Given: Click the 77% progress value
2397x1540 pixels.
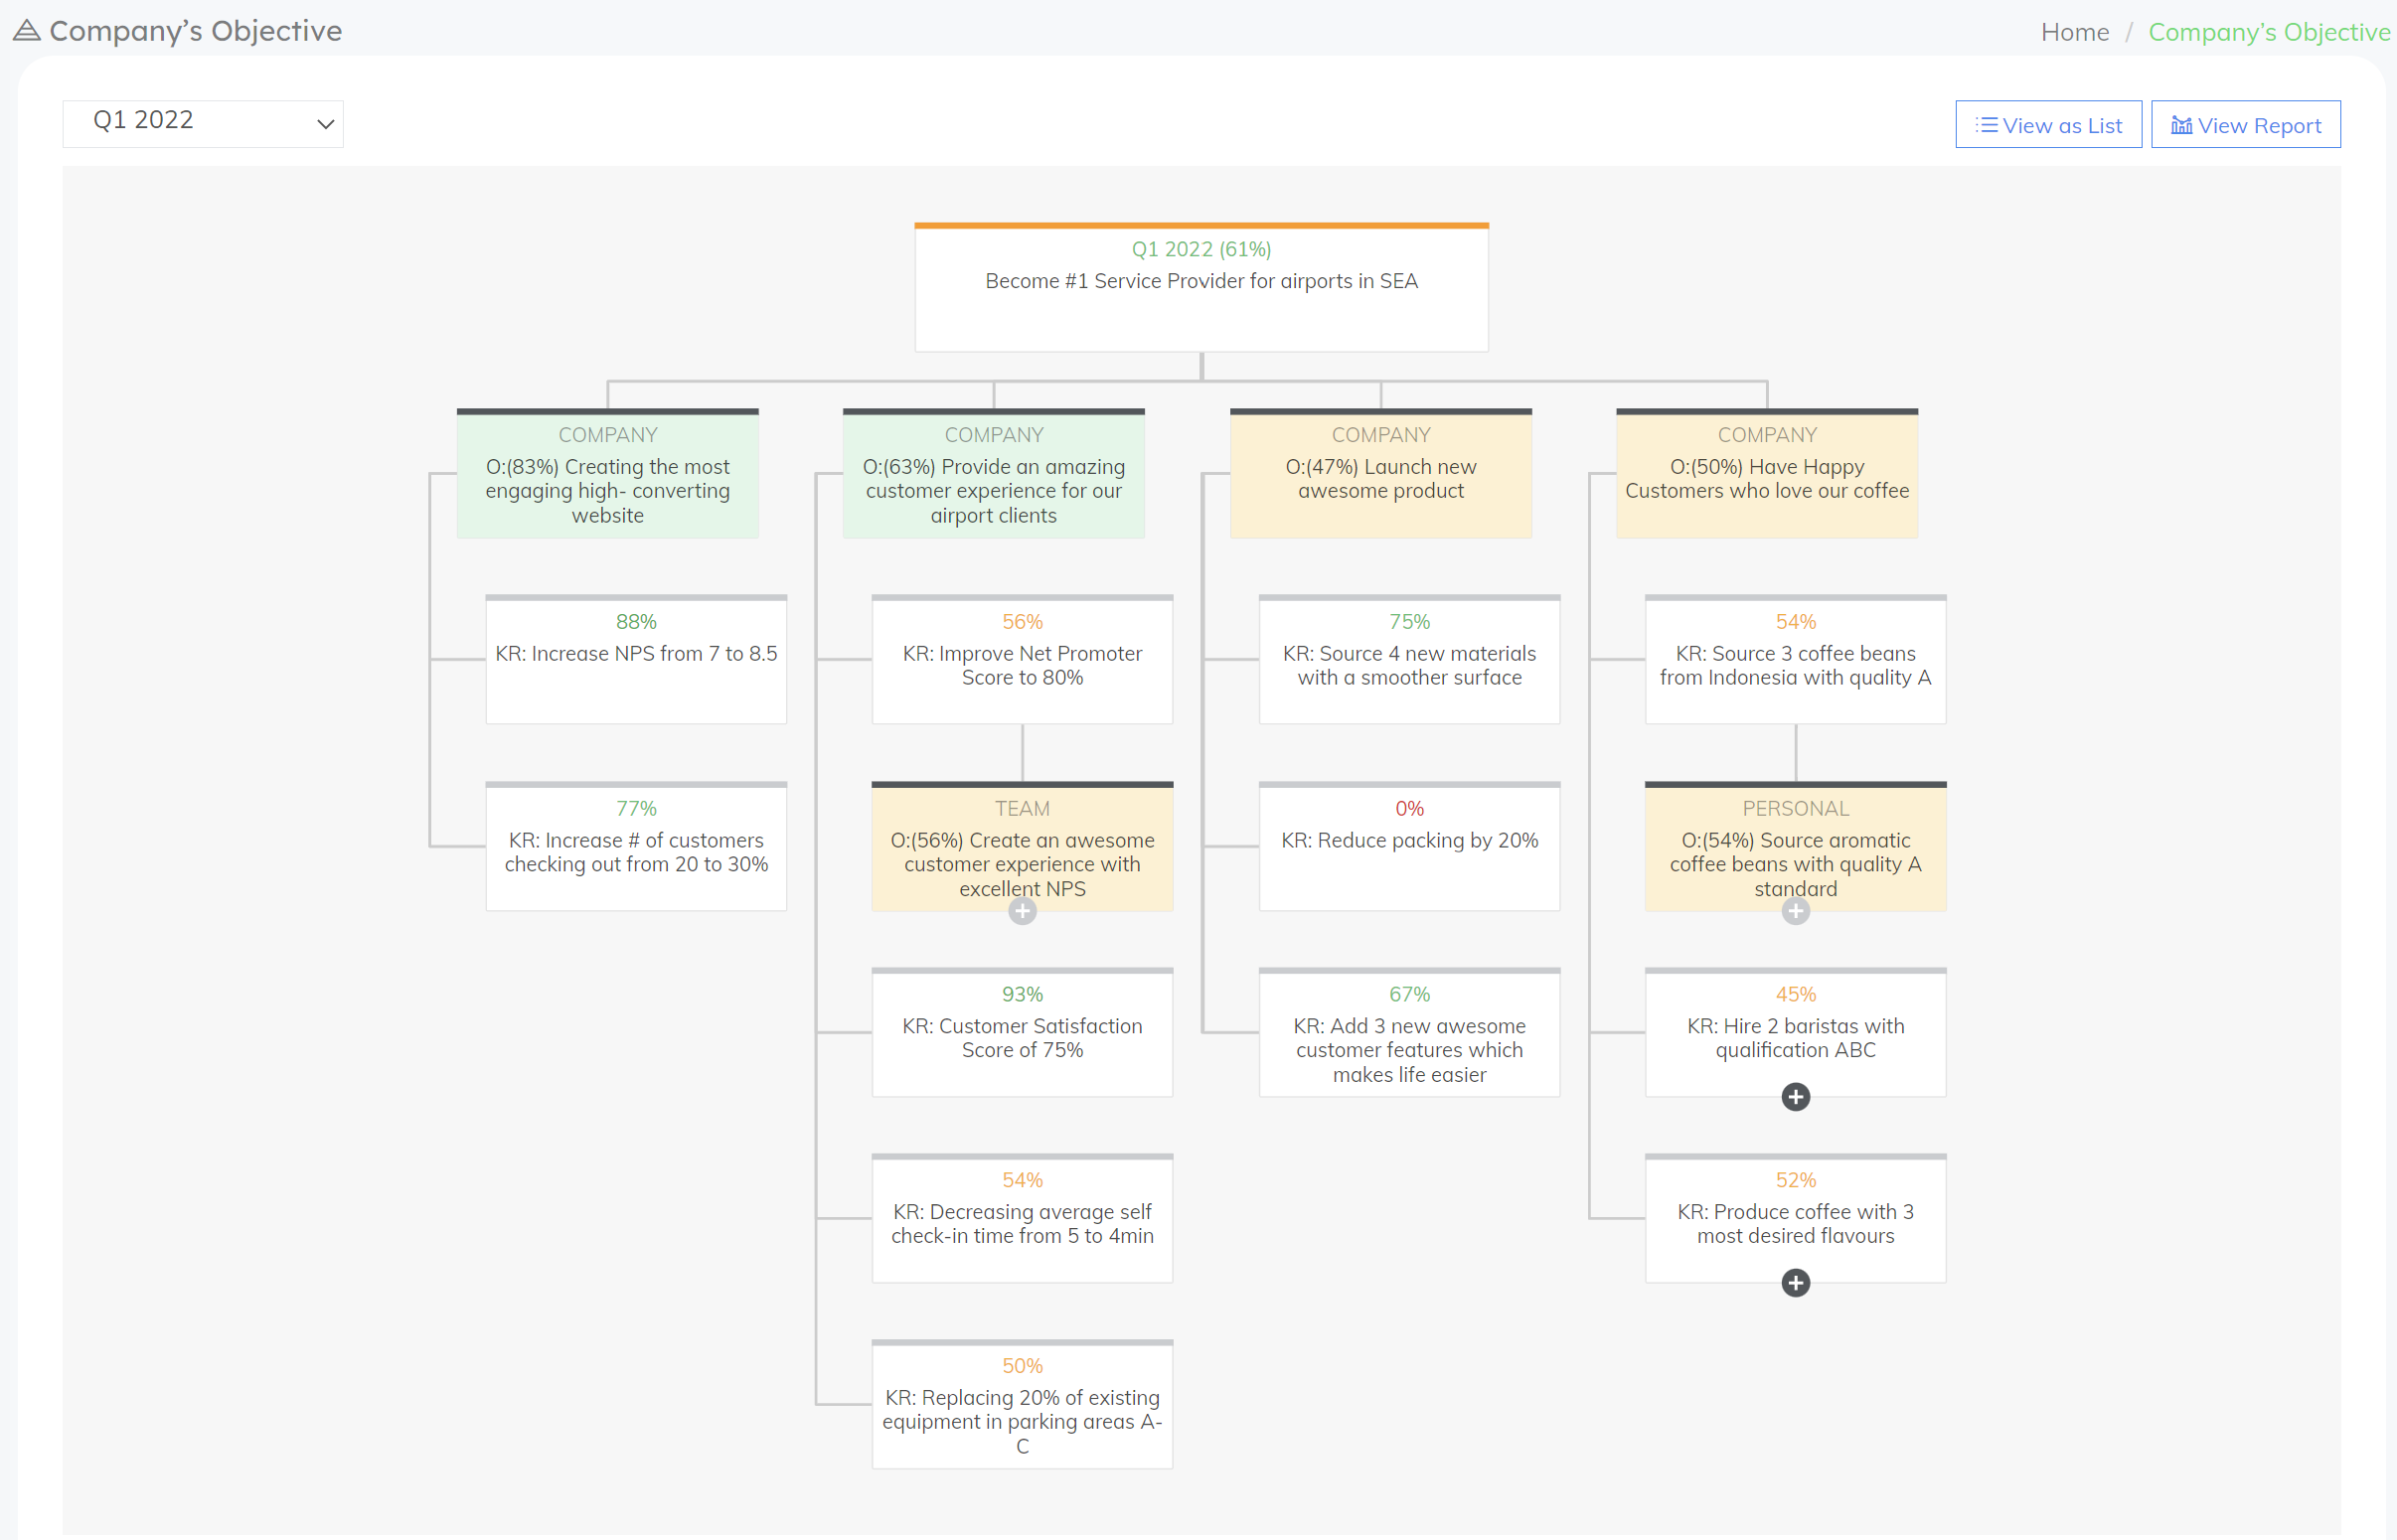Looking at the screenshot, I should (x=636, y=809).
